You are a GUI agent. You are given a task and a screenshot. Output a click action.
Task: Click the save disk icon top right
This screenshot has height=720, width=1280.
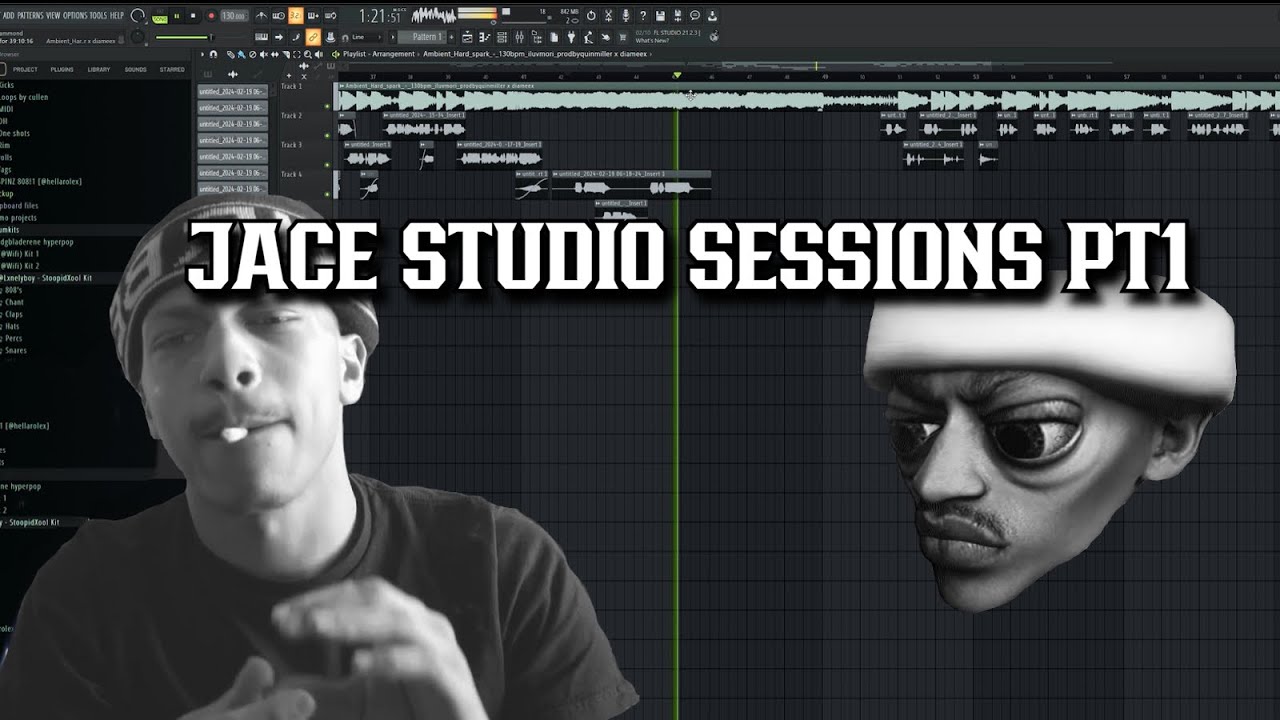coord(660,15)
